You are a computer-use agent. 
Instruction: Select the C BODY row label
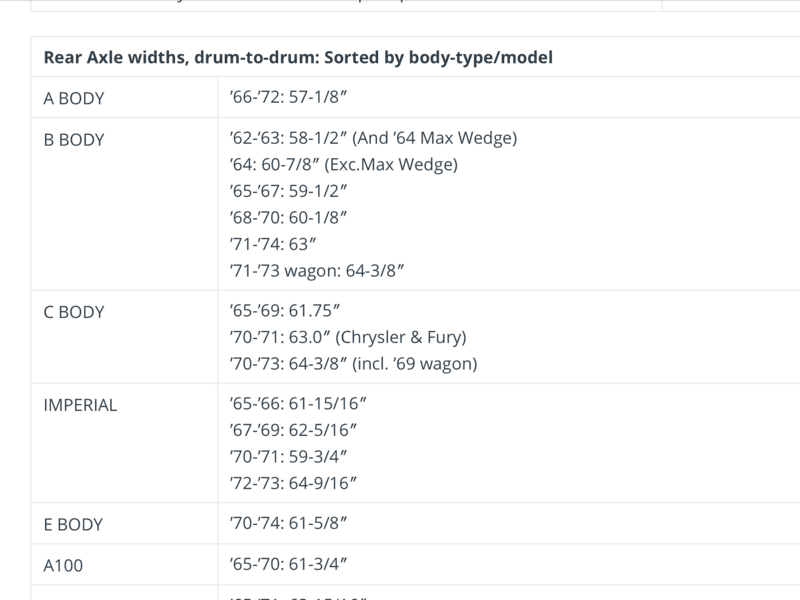click(74, 312)
